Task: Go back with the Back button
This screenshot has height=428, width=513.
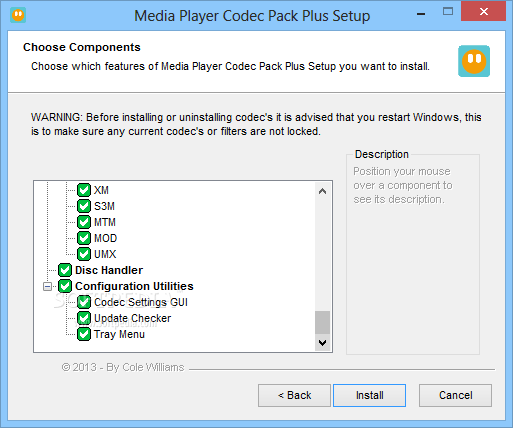Action: click(x=294, y=395)
